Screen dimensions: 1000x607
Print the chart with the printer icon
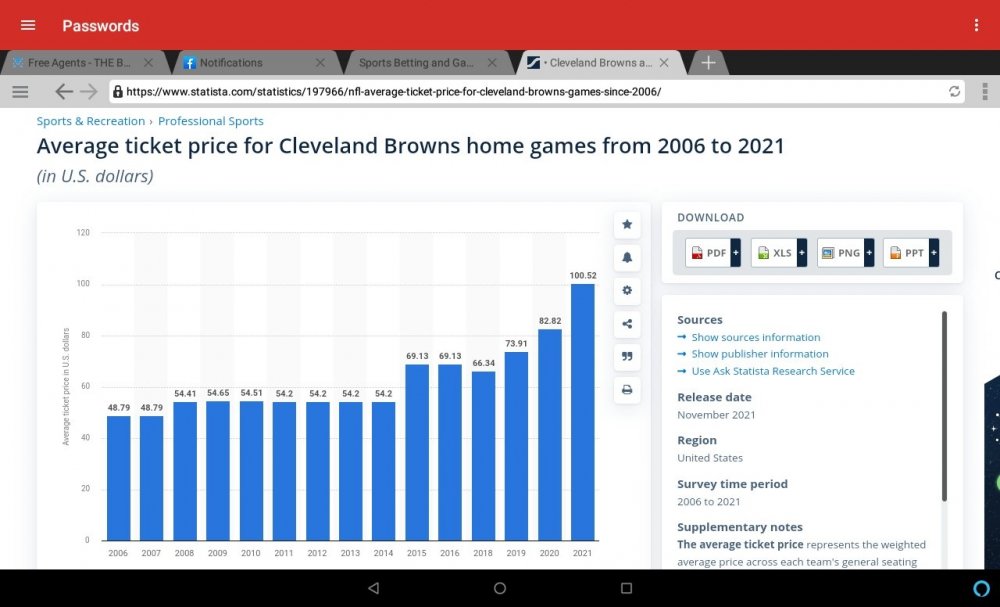point(627,390)
